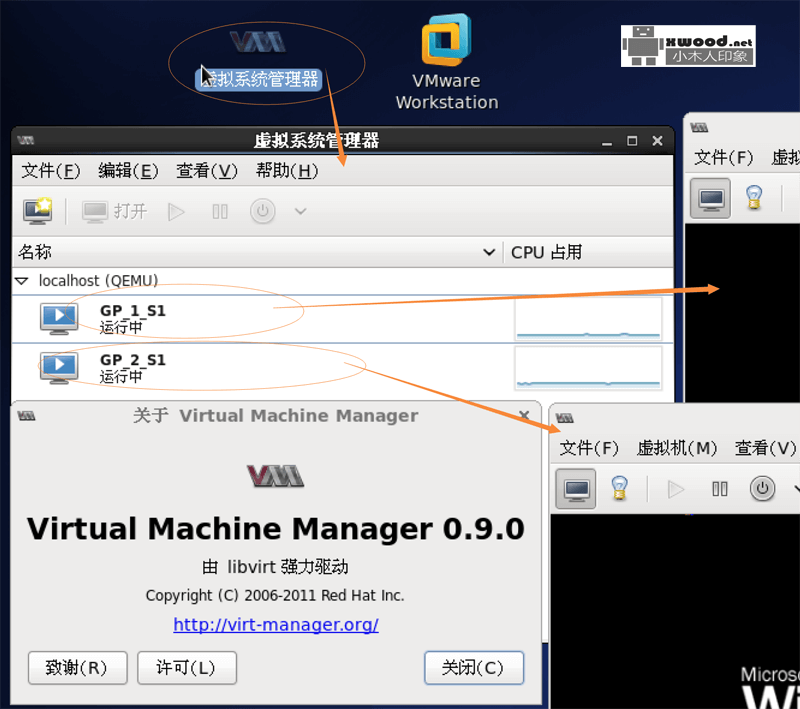Click Pause button in lower VM window
This screenshot has height=709, width=800.
click(x=720, y=489)
